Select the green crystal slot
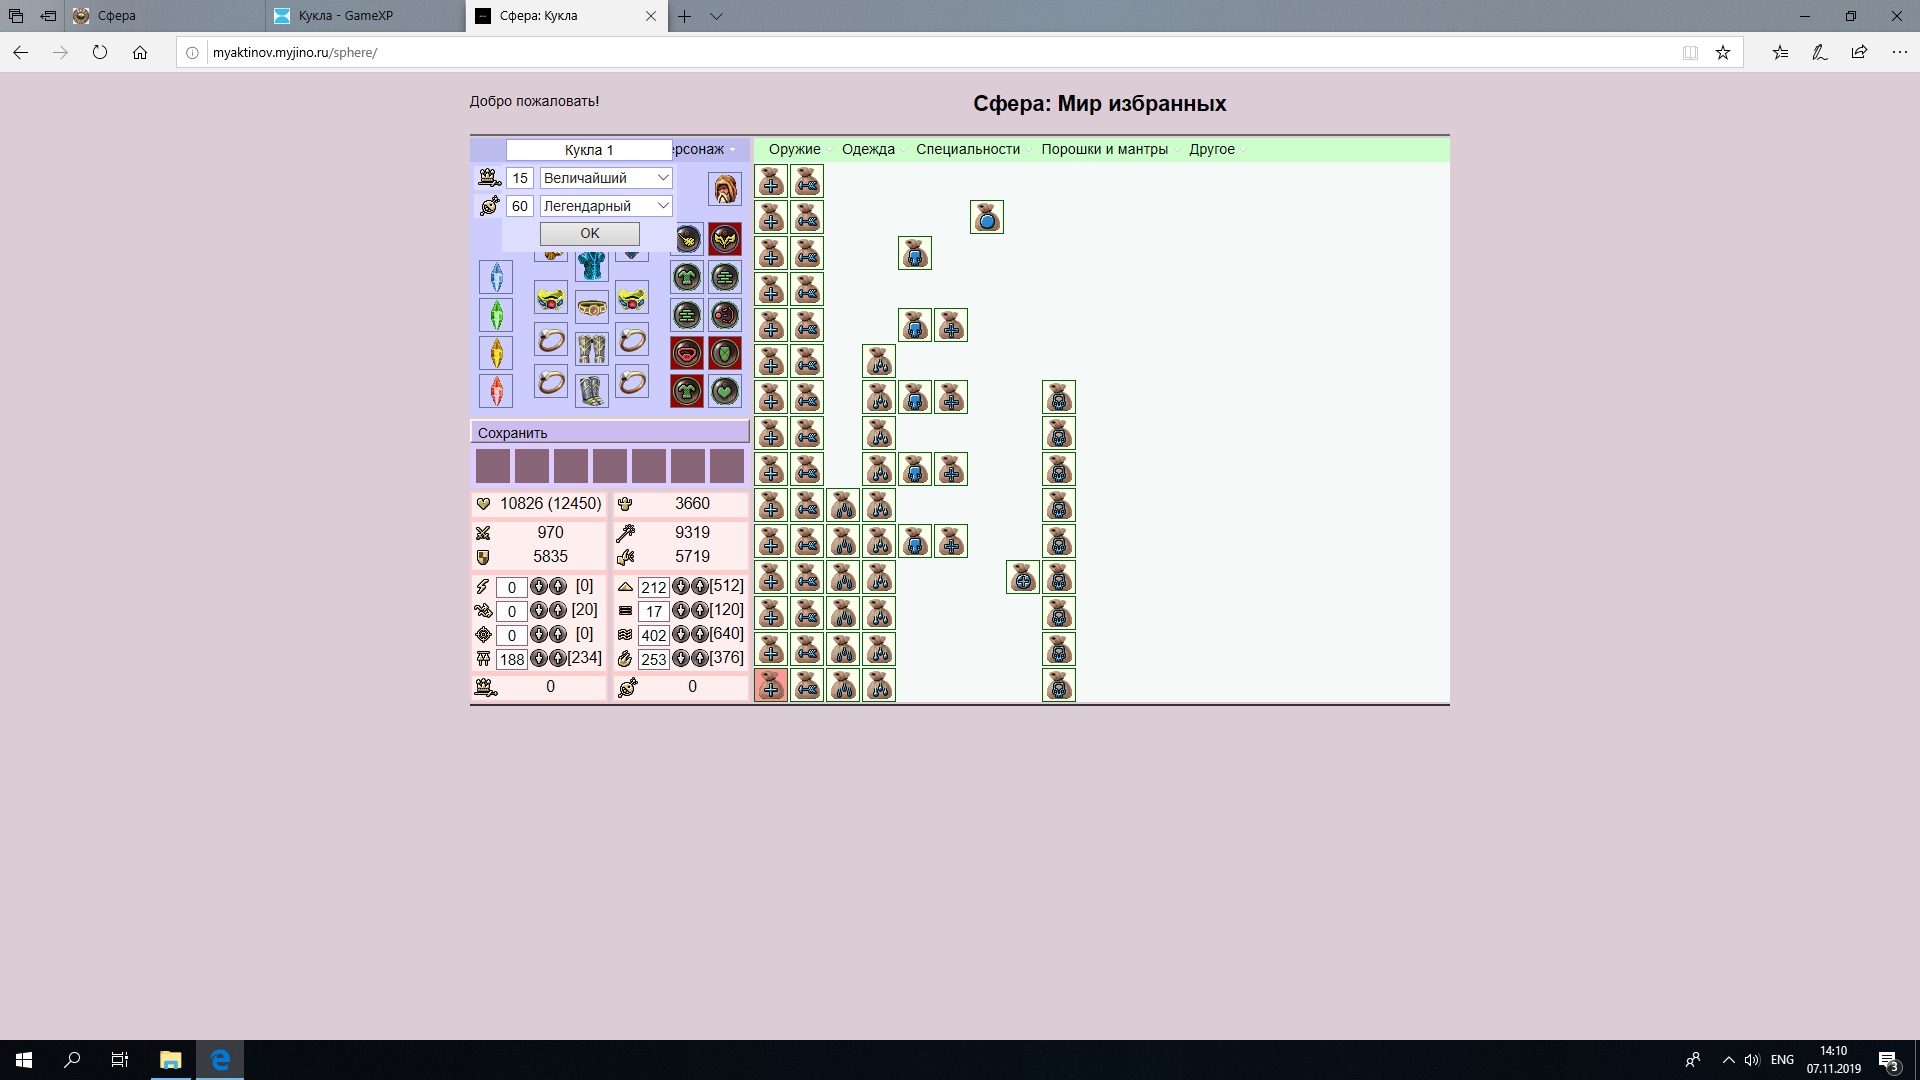The image size is (1920, 1080). [x=496, y=315]
